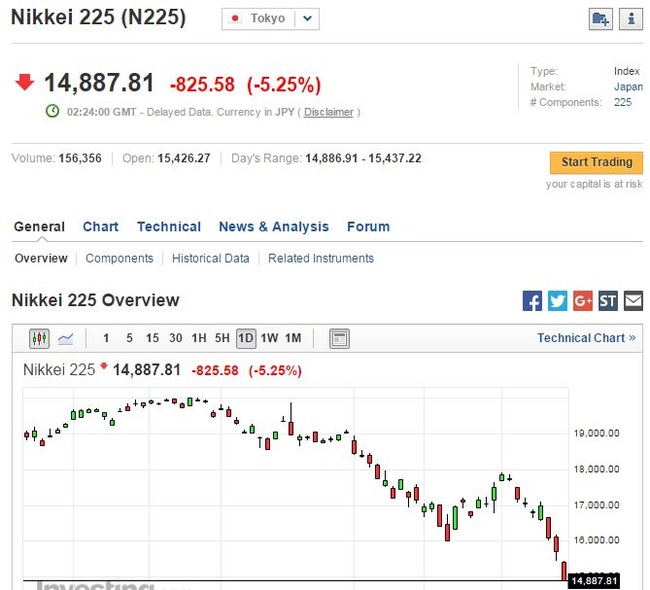Open the Technical Chart link

[586, 338]
